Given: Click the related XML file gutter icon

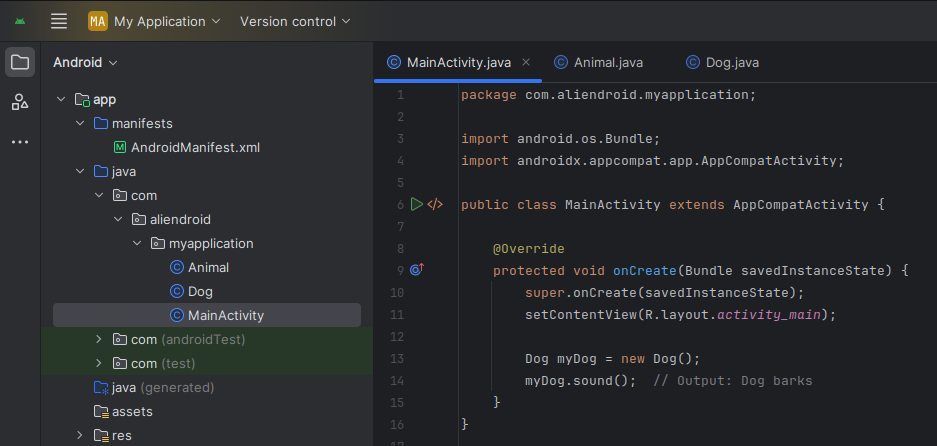Looking at the screenshot, I should pos(435,204).
